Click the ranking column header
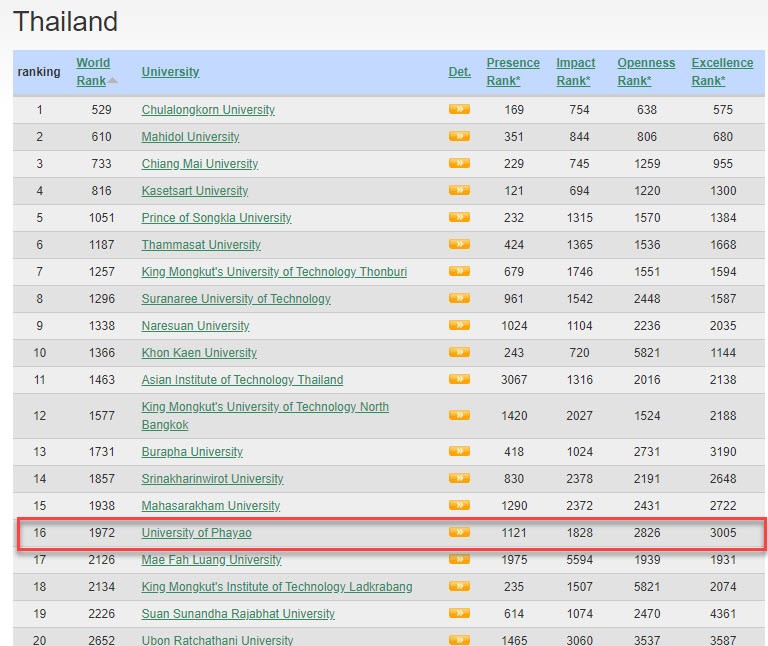768x646 pixels. tap(39, 72)
